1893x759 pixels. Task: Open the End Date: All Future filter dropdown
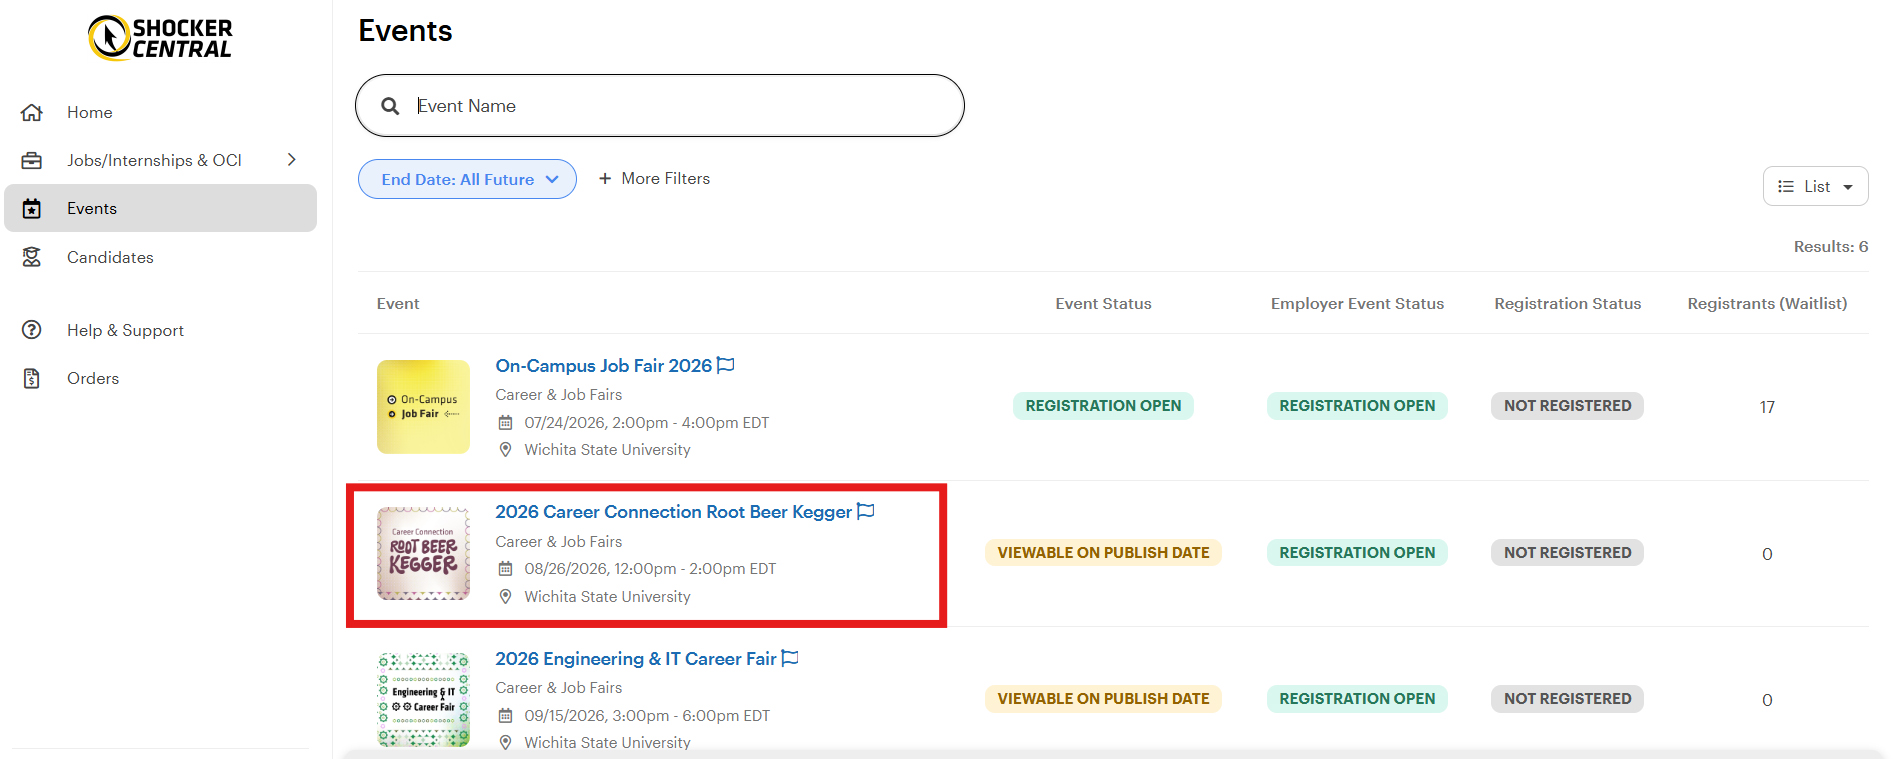click(467, 179)
